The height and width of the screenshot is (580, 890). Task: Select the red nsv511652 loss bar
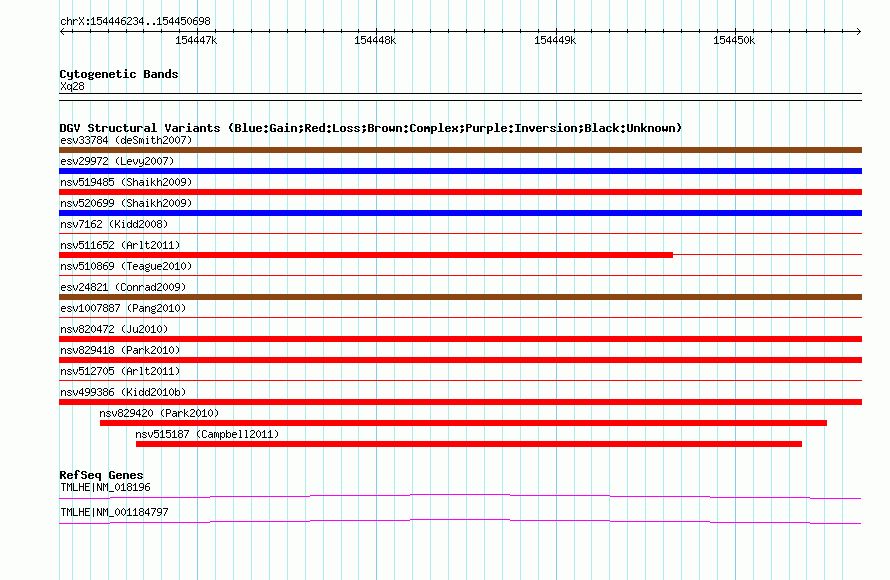[x=366, y=255]
